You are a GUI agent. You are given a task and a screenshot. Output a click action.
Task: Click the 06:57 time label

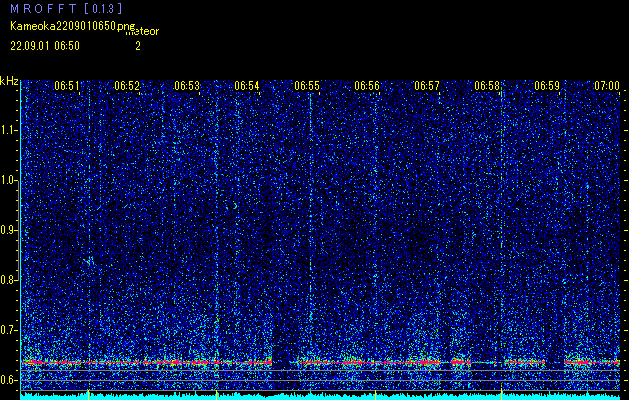click(427, 85)
